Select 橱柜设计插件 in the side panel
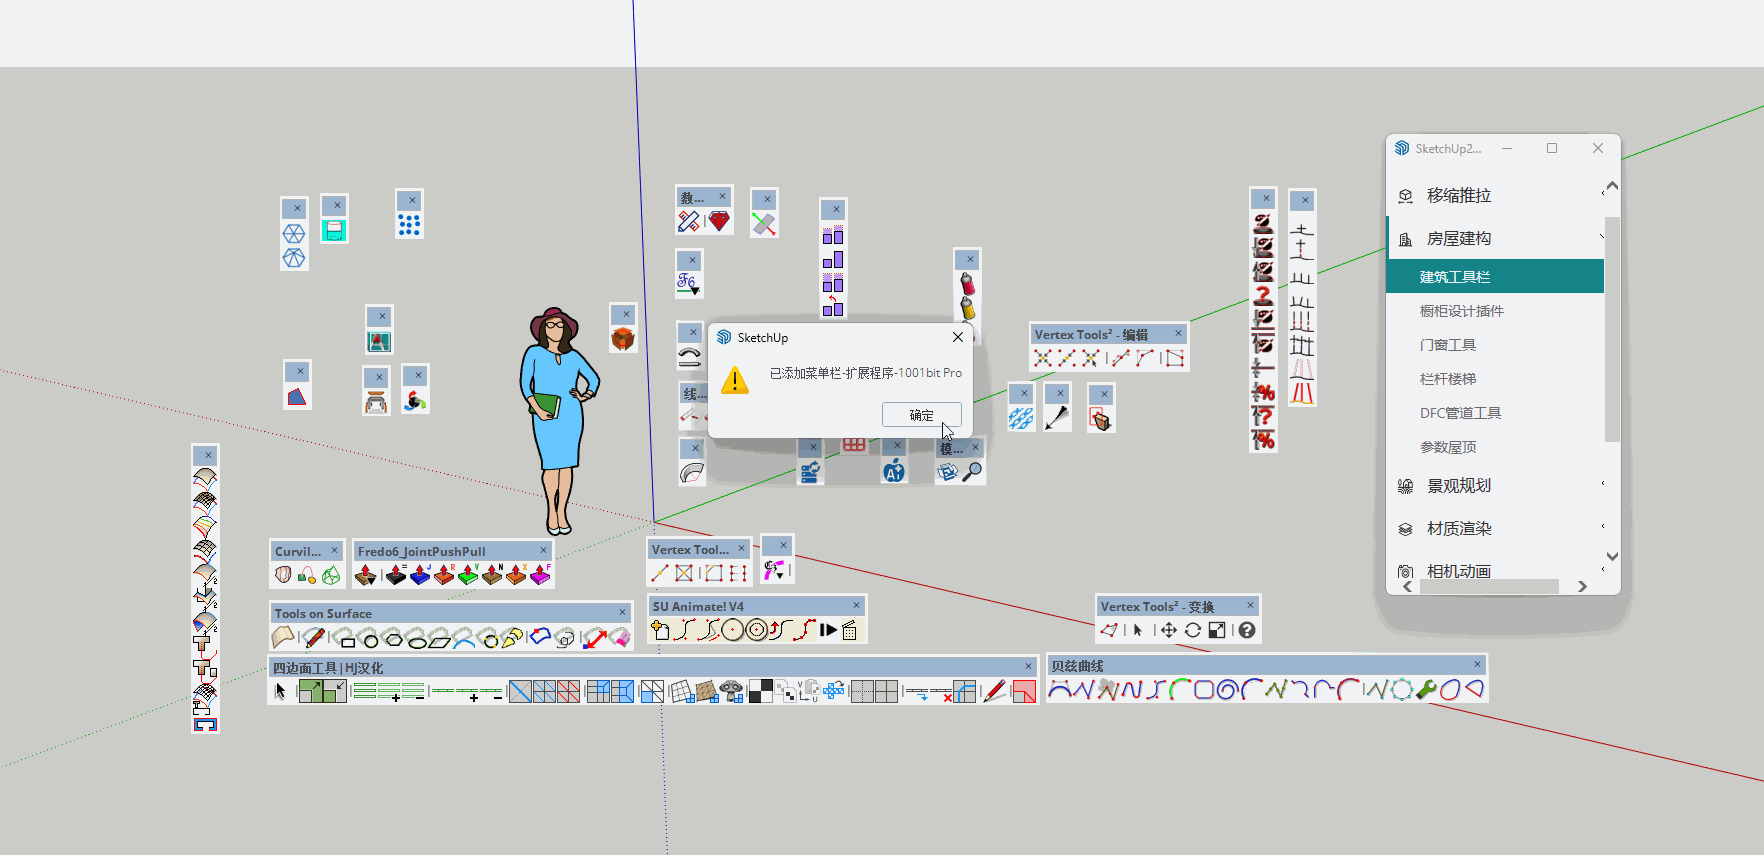 coord(1461,311)
